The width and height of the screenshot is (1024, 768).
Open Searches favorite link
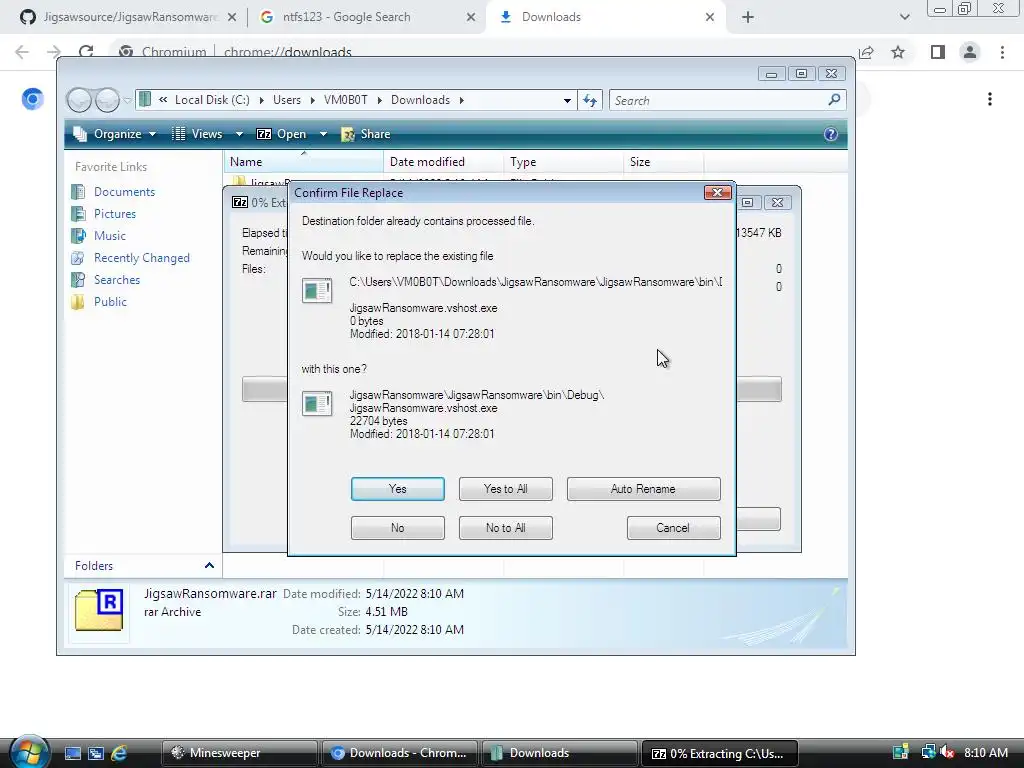tap(117, 280)
